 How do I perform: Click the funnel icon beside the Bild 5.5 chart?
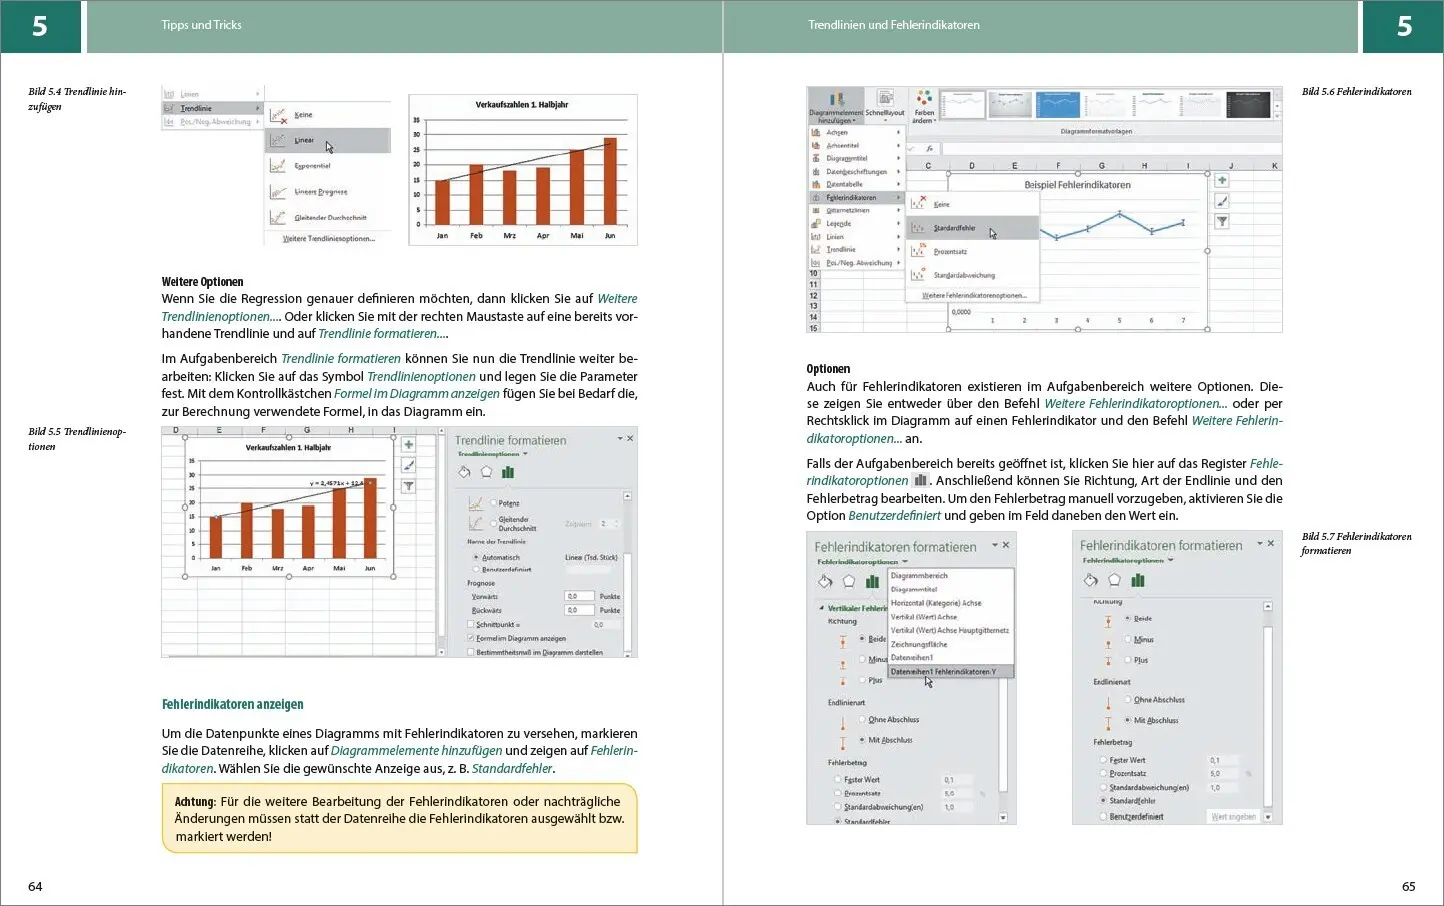[408, 486]
